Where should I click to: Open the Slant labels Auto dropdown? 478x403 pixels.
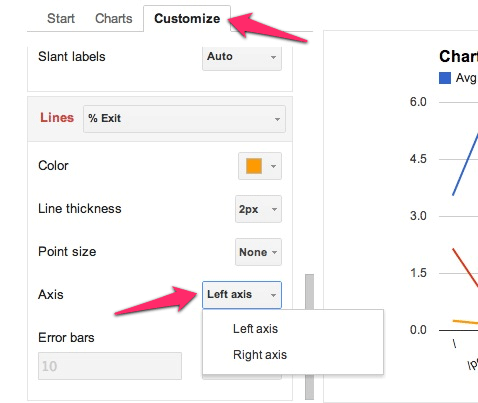[242, 57]
